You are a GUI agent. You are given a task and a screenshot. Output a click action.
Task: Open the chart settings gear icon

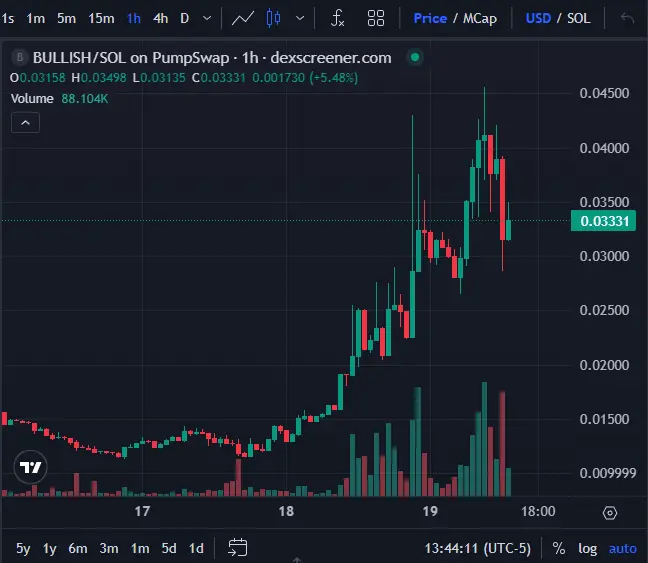610,513
